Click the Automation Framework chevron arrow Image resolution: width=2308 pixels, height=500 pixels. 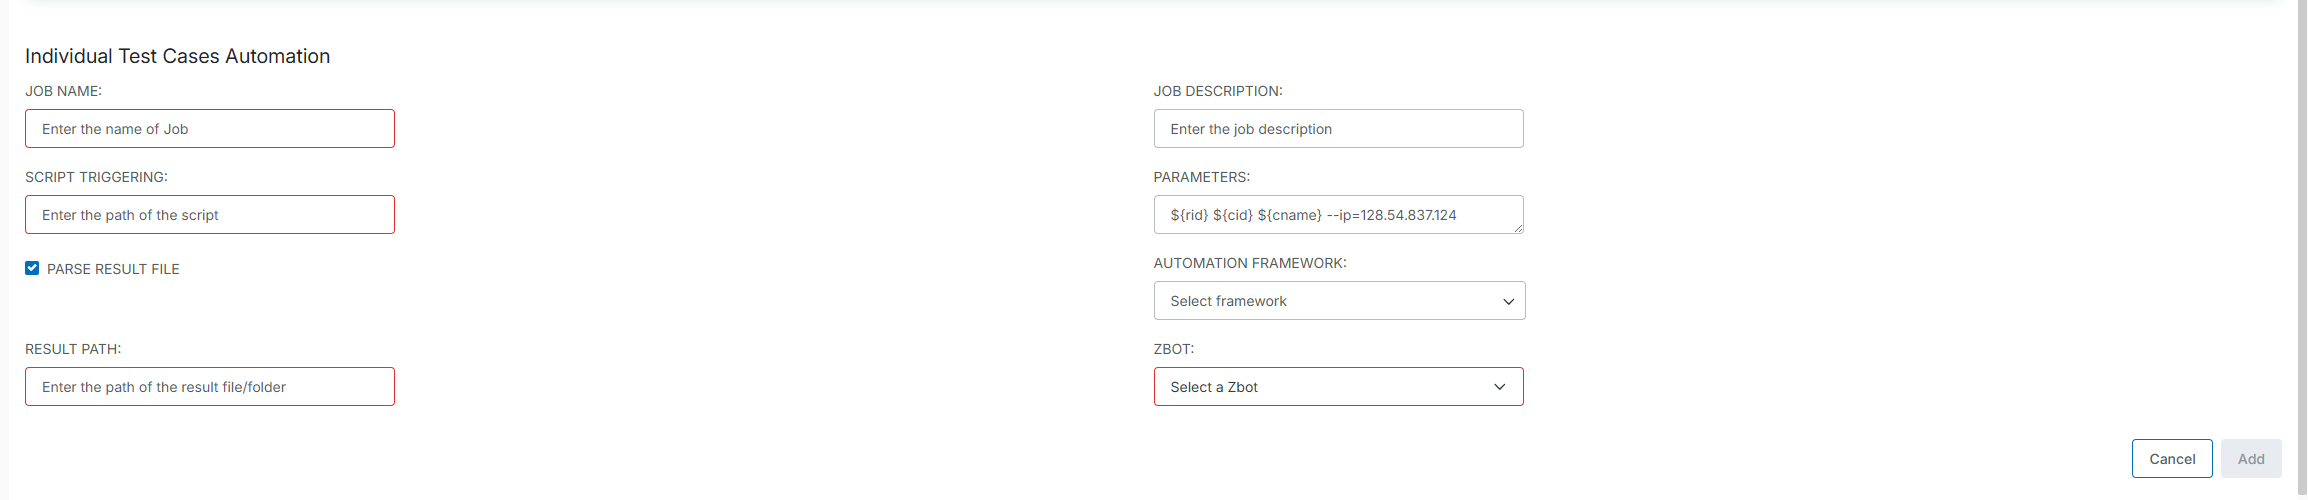pyautogui.click(x=1508, y=302)
